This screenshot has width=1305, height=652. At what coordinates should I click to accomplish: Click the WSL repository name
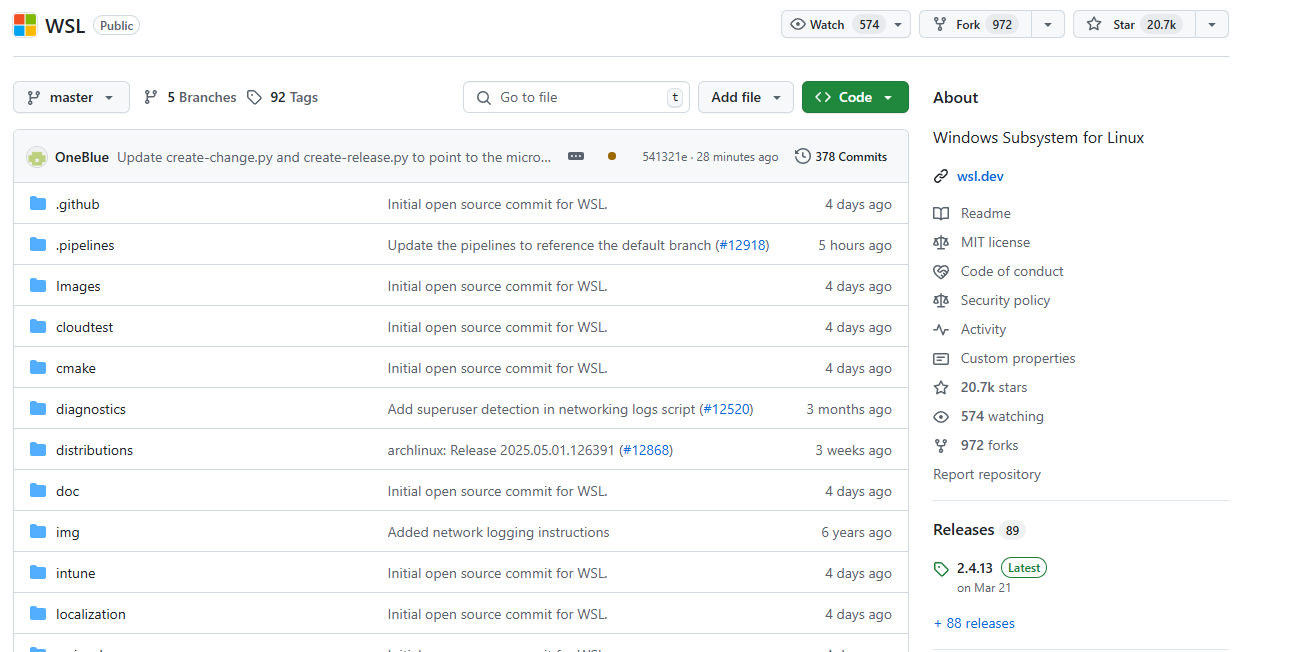[x=65, y=25]
